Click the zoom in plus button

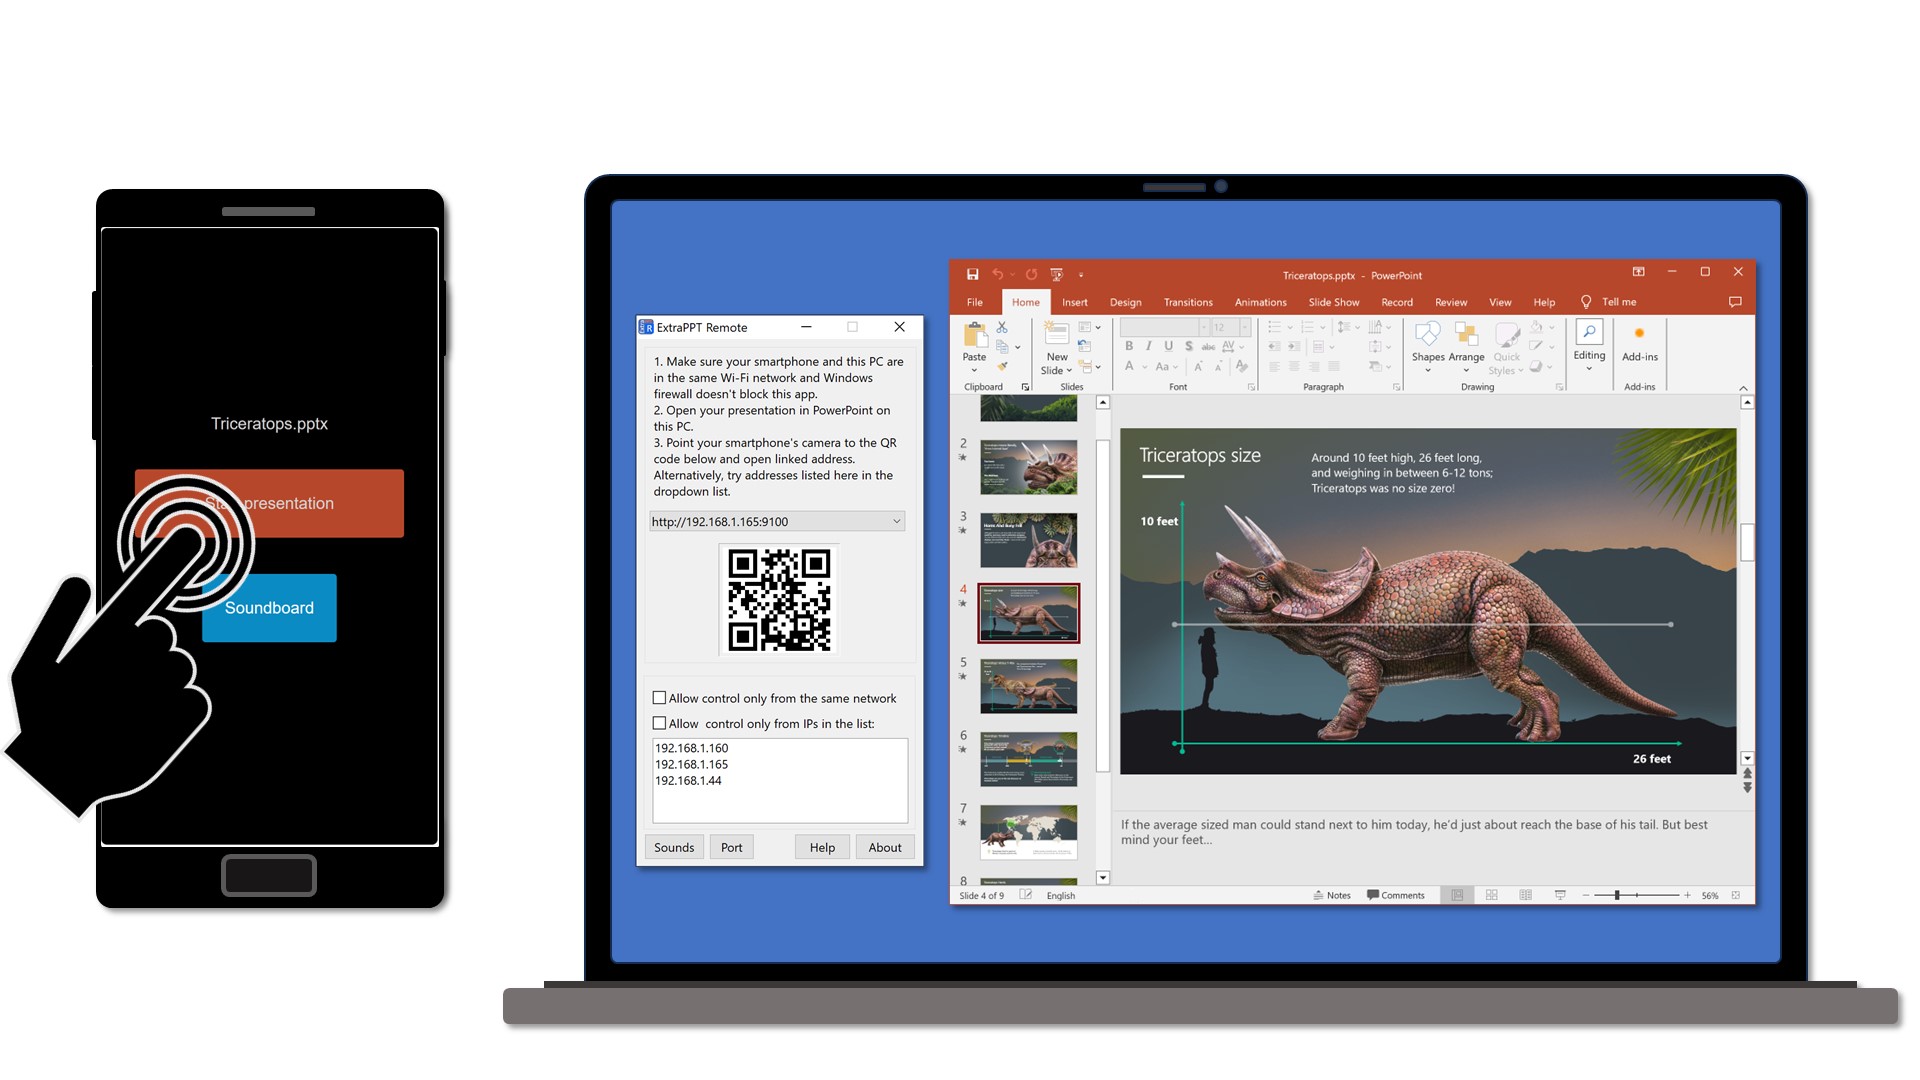click(x=1687, y=895)
